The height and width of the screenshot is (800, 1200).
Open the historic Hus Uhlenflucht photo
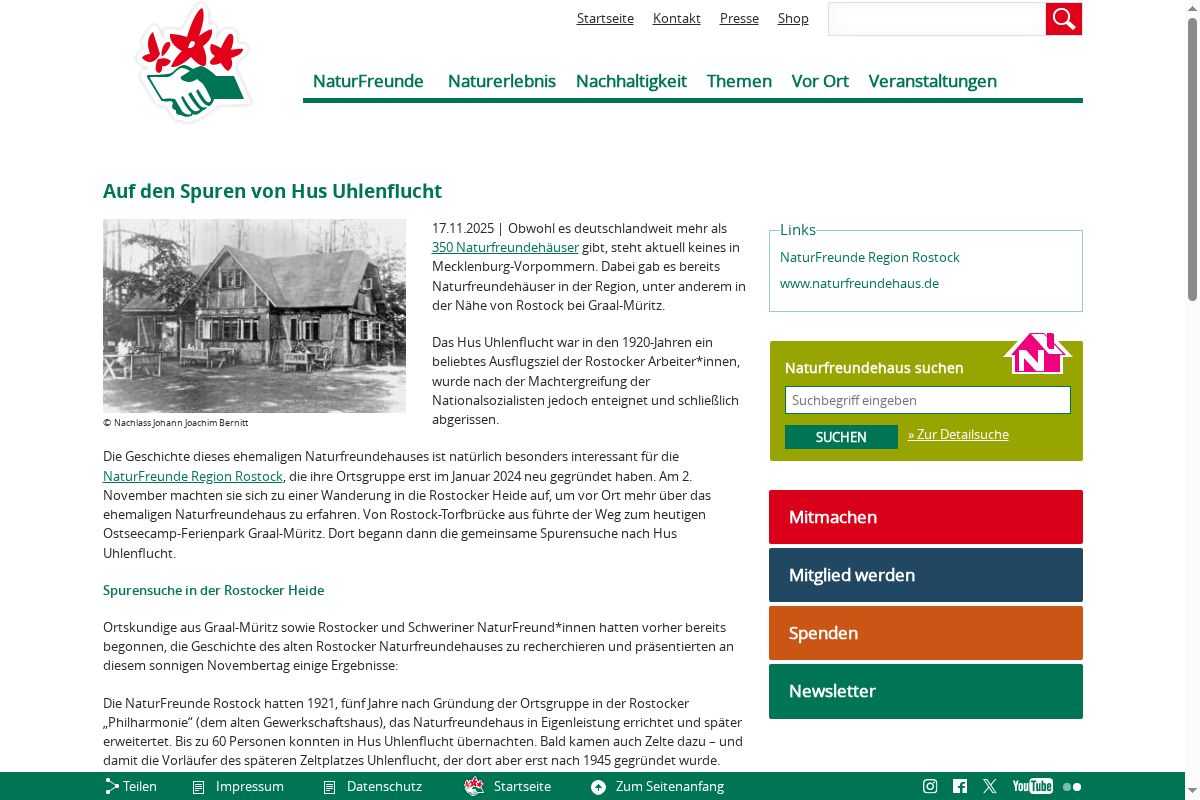pyautogui.click(x=254, y=316)
